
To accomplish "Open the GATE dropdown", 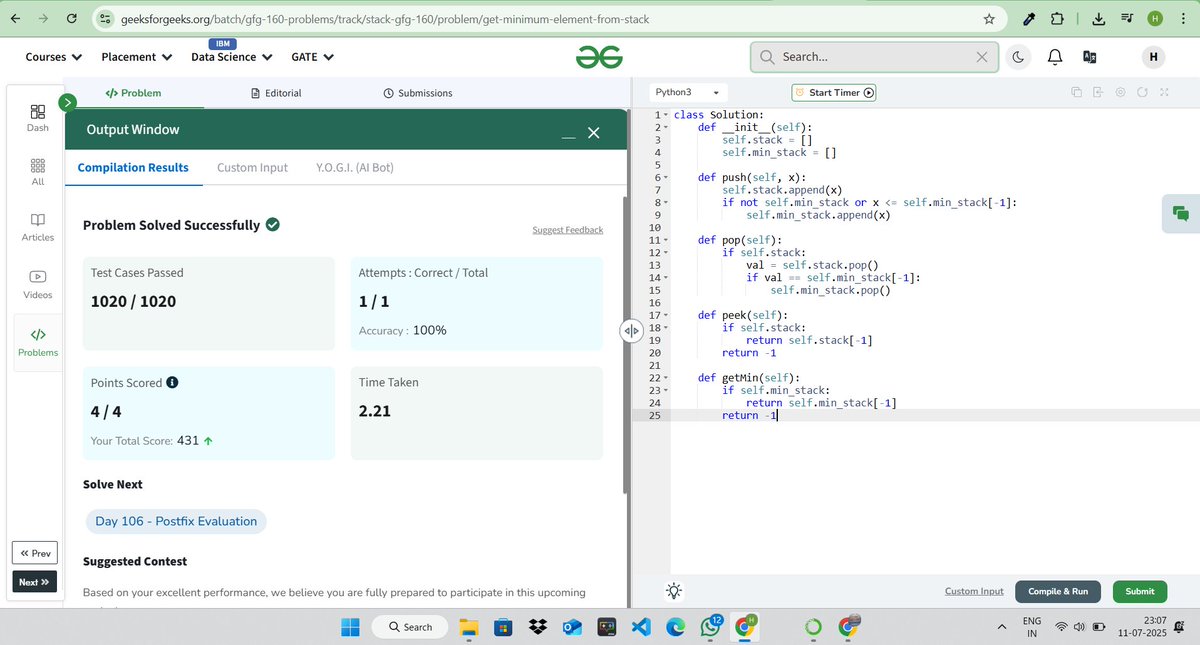I will click(x=311, y=57).
